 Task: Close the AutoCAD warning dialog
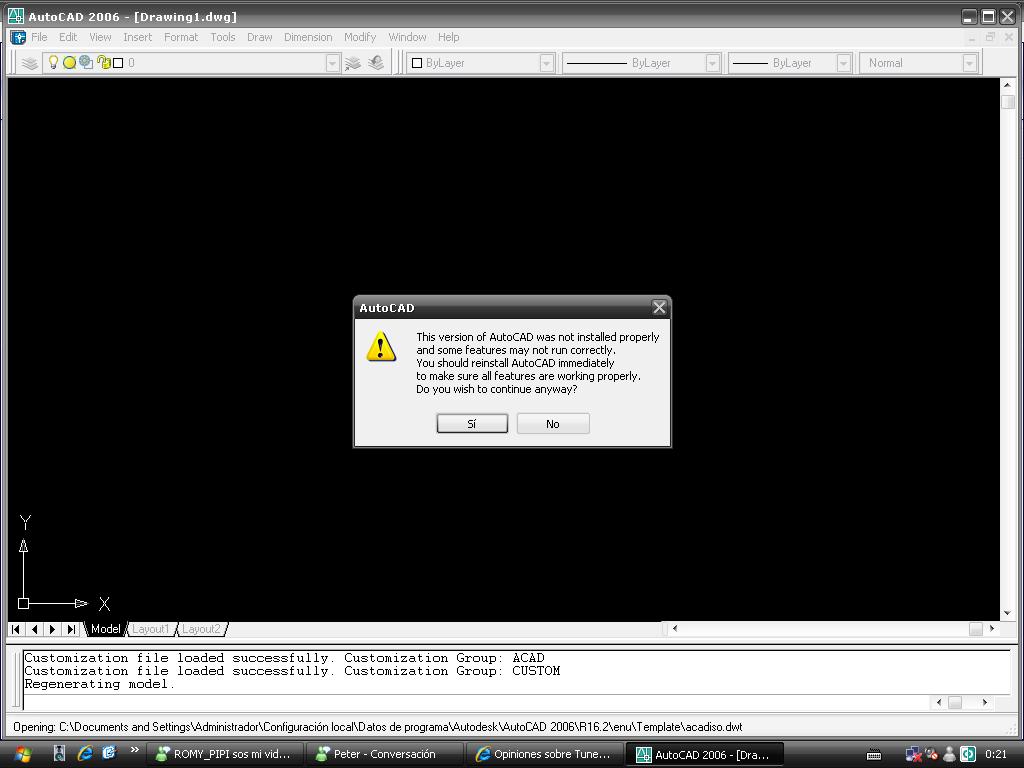(x=659, y=308)
